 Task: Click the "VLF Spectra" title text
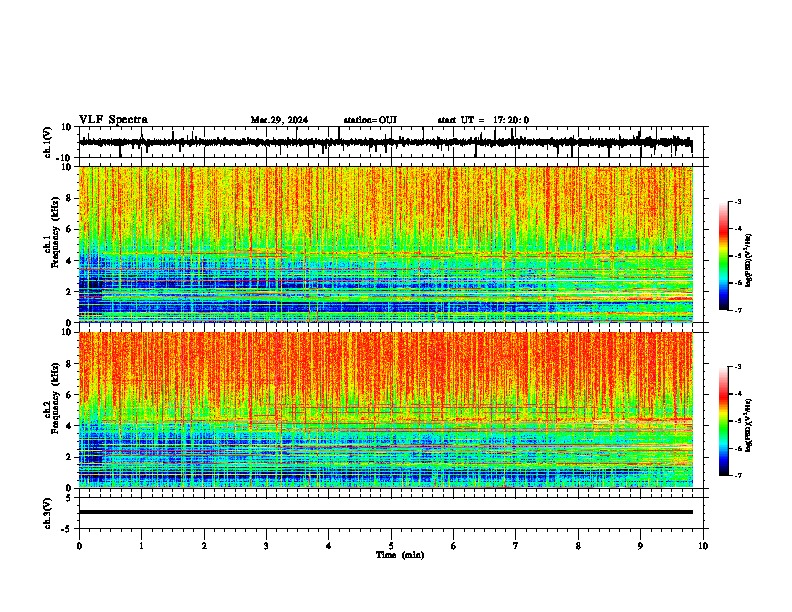(113, 120)
